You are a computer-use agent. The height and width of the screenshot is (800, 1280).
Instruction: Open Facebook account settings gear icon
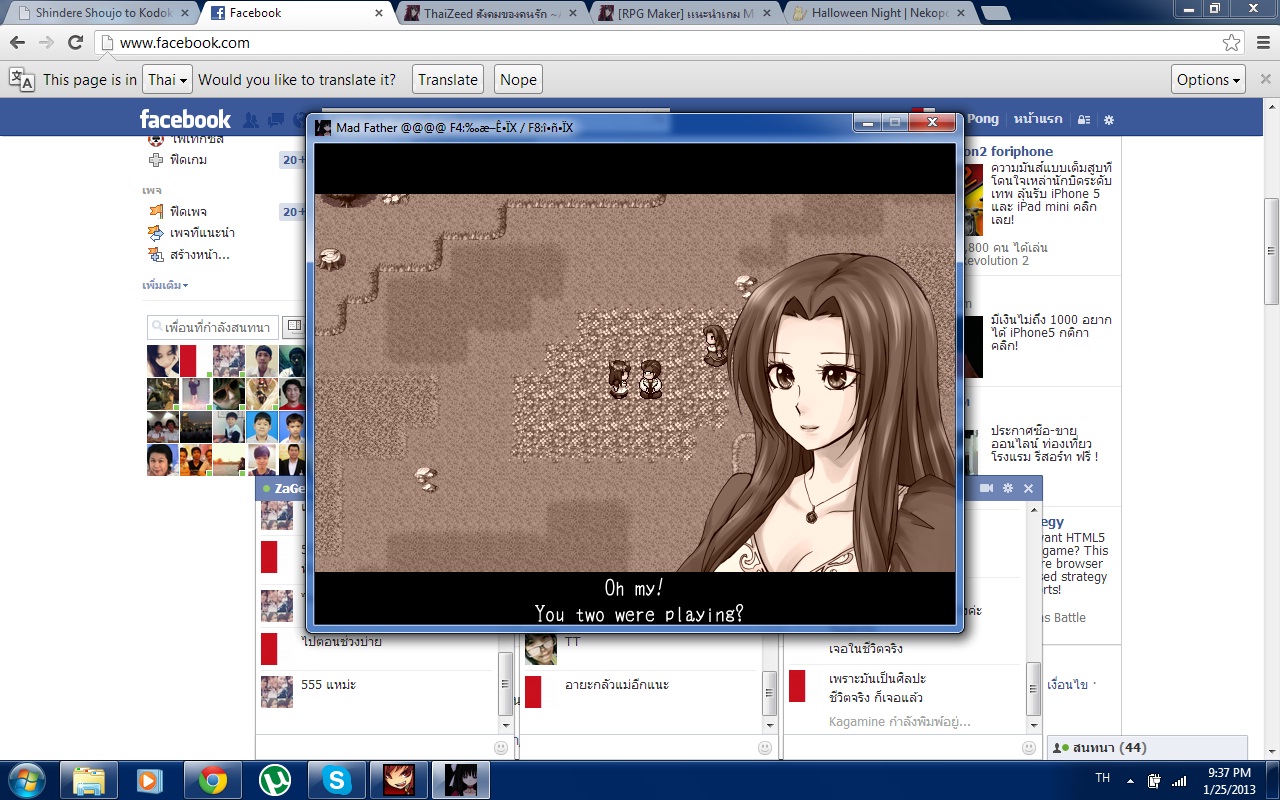point(1108,119)
